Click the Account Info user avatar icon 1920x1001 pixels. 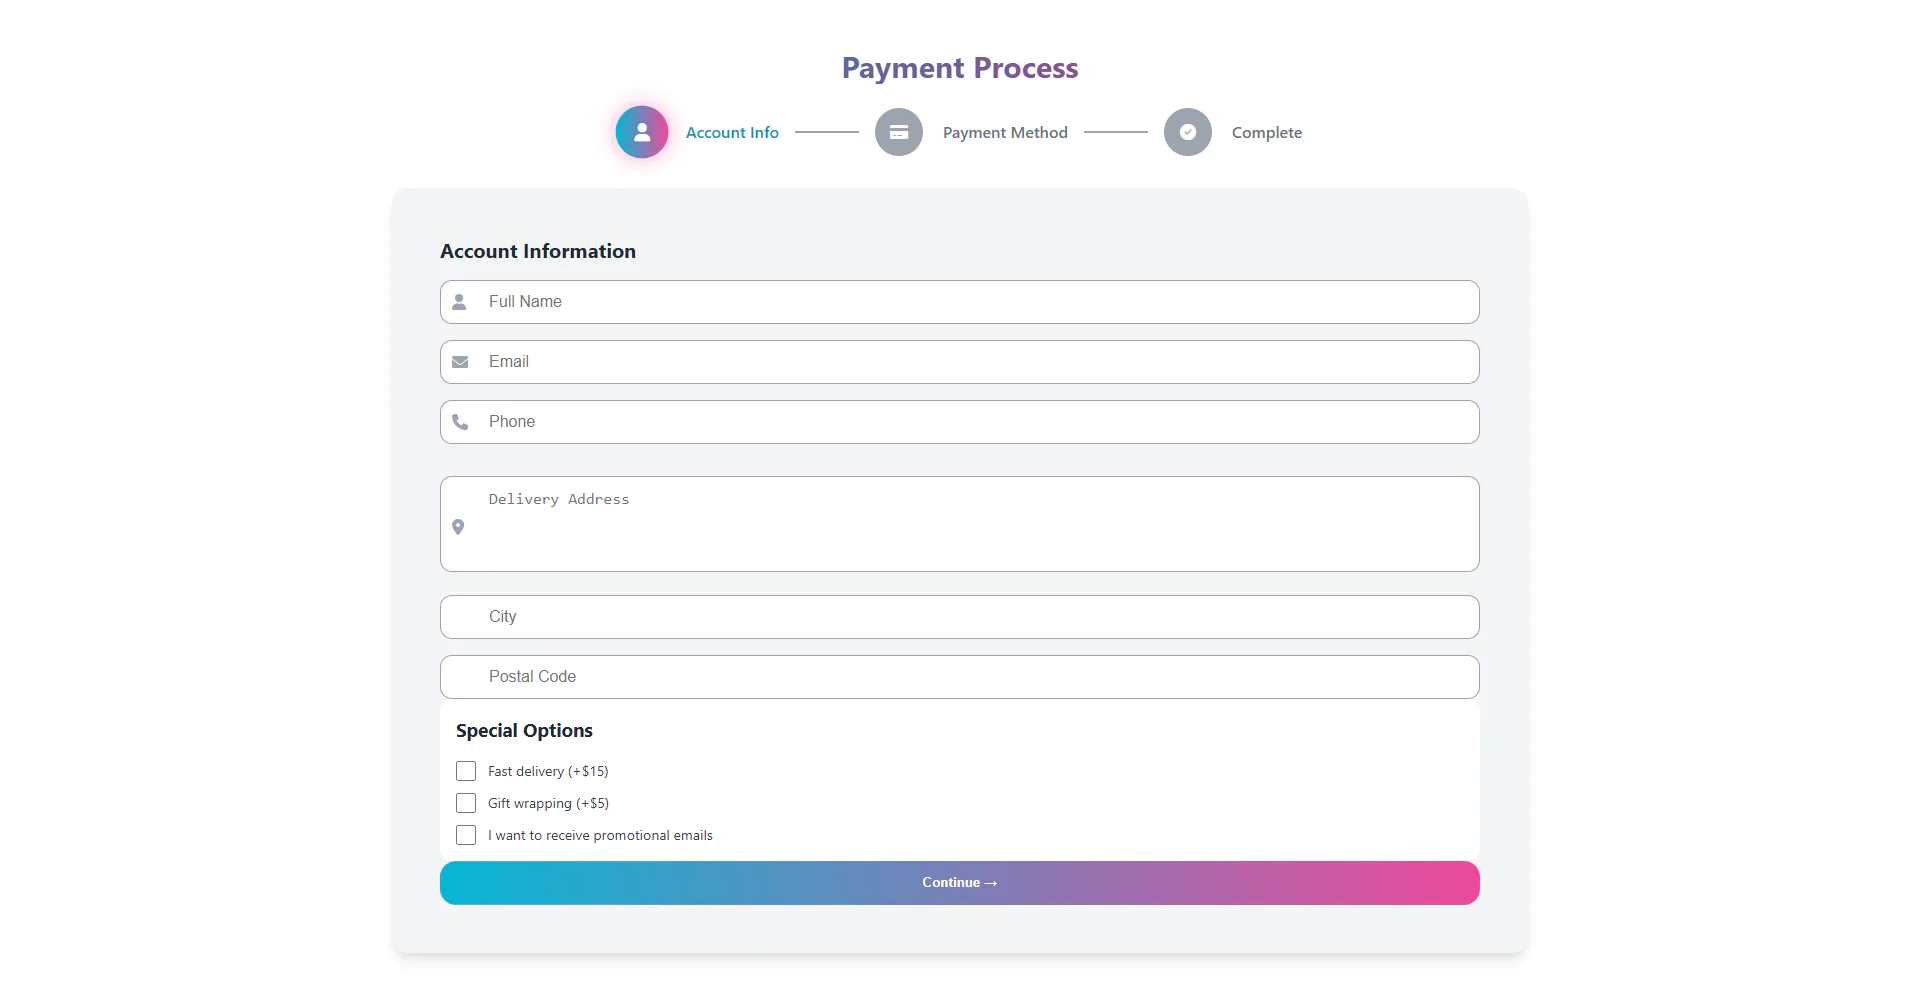(x=641, y=131)
